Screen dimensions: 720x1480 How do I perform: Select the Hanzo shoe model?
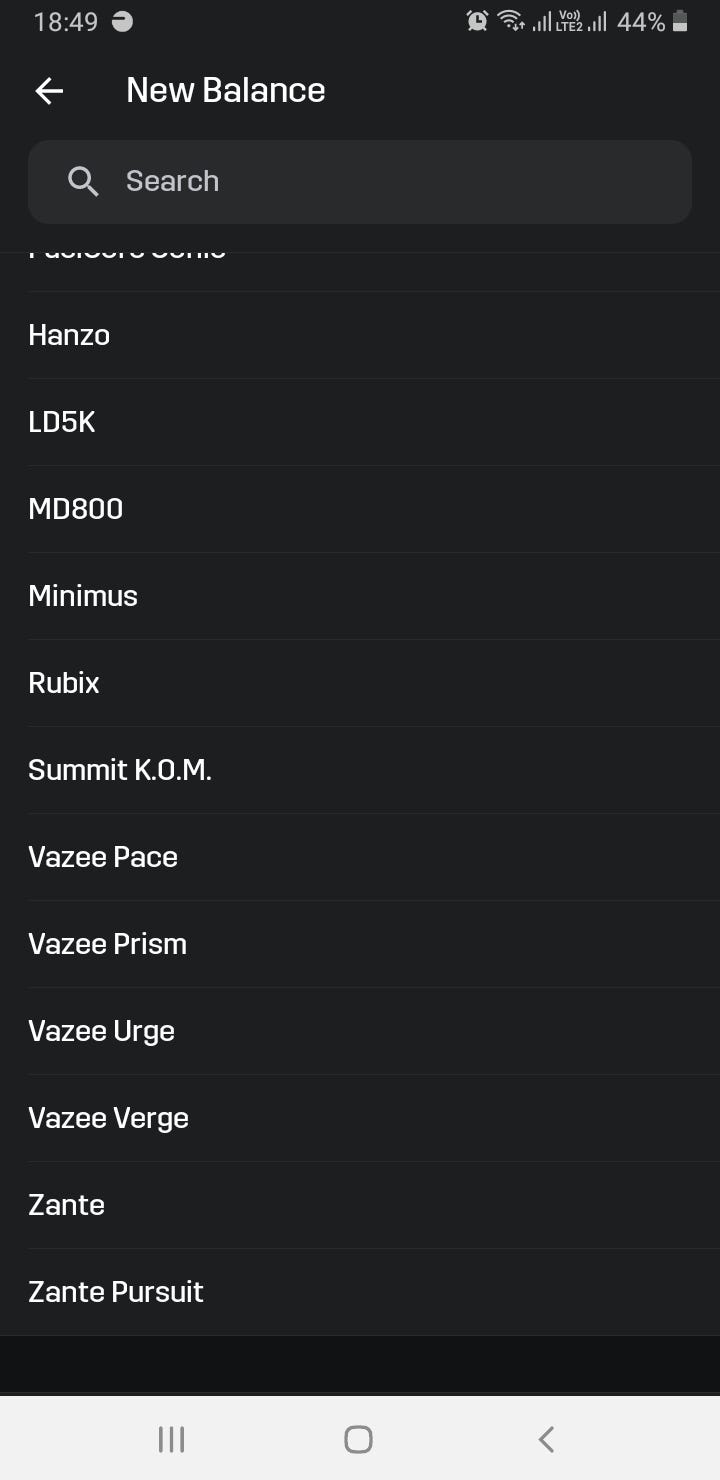[360, 335]
